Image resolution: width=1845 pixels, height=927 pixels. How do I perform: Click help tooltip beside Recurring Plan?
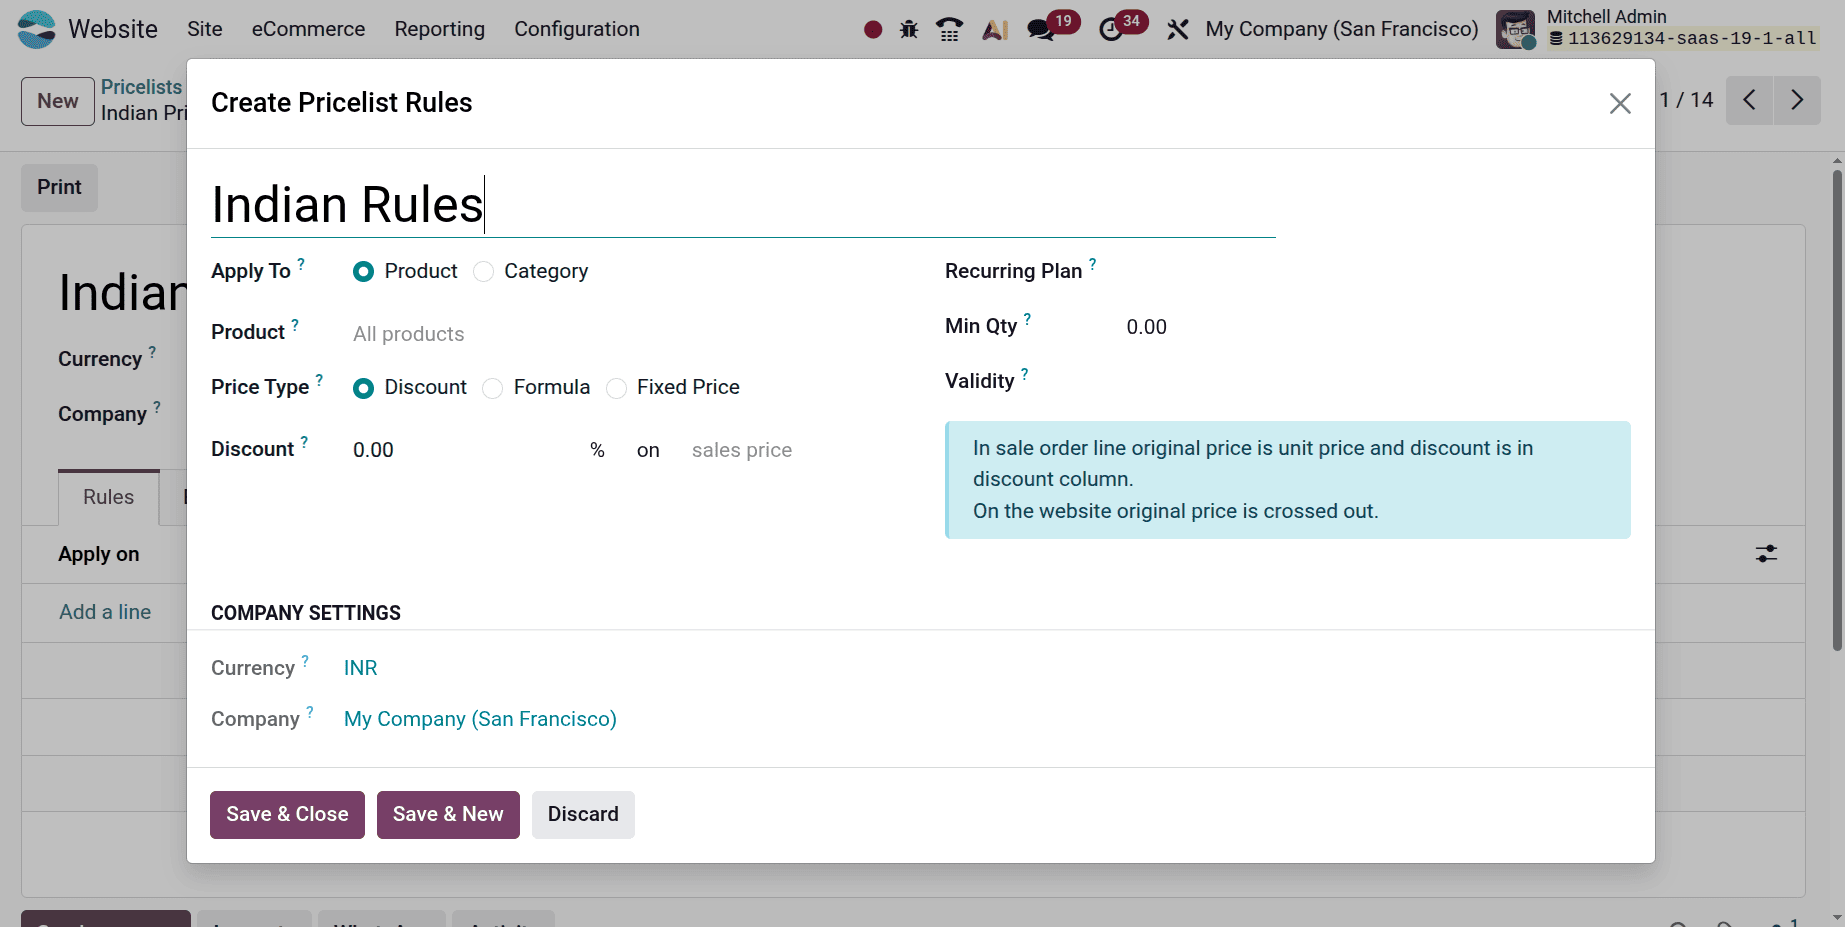[x=1093, y=264]
